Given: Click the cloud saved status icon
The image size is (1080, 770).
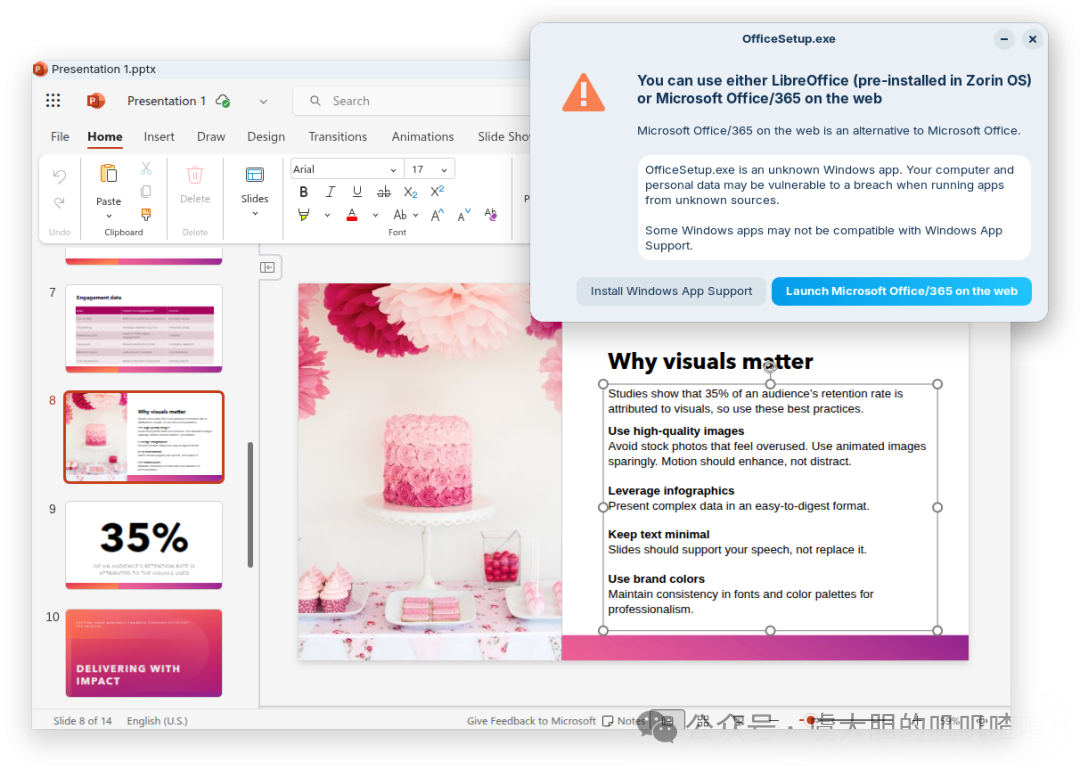Looking at the screenshot, I should point(222,101).
